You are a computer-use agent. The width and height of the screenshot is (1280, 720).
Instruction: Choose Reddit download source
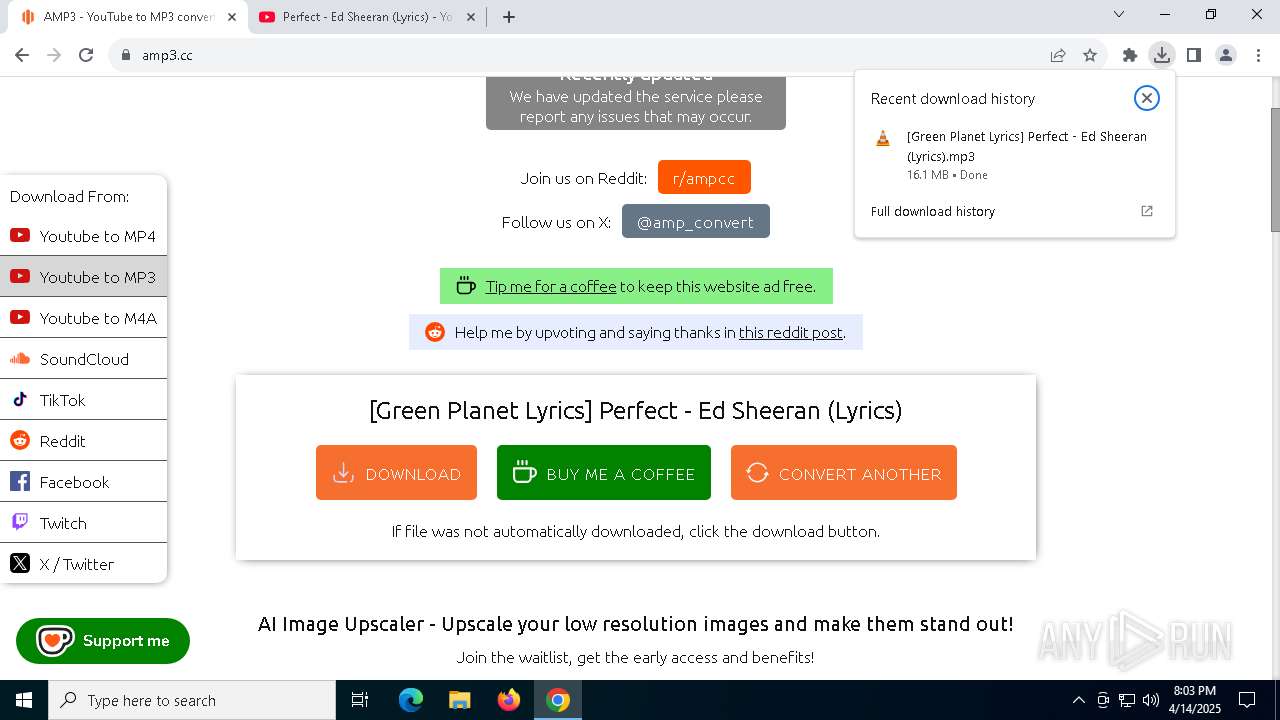tap(83, 441)
